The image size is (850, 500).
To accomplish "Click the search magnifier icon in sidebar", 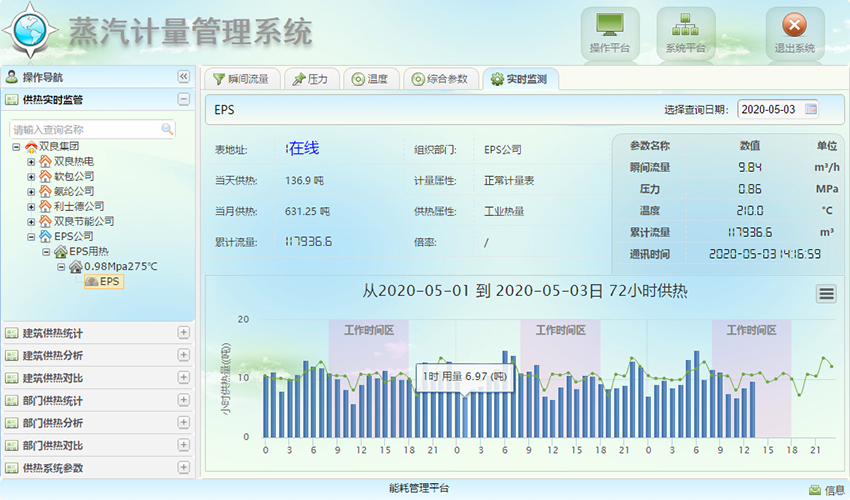I will click(x=167, y=129).
